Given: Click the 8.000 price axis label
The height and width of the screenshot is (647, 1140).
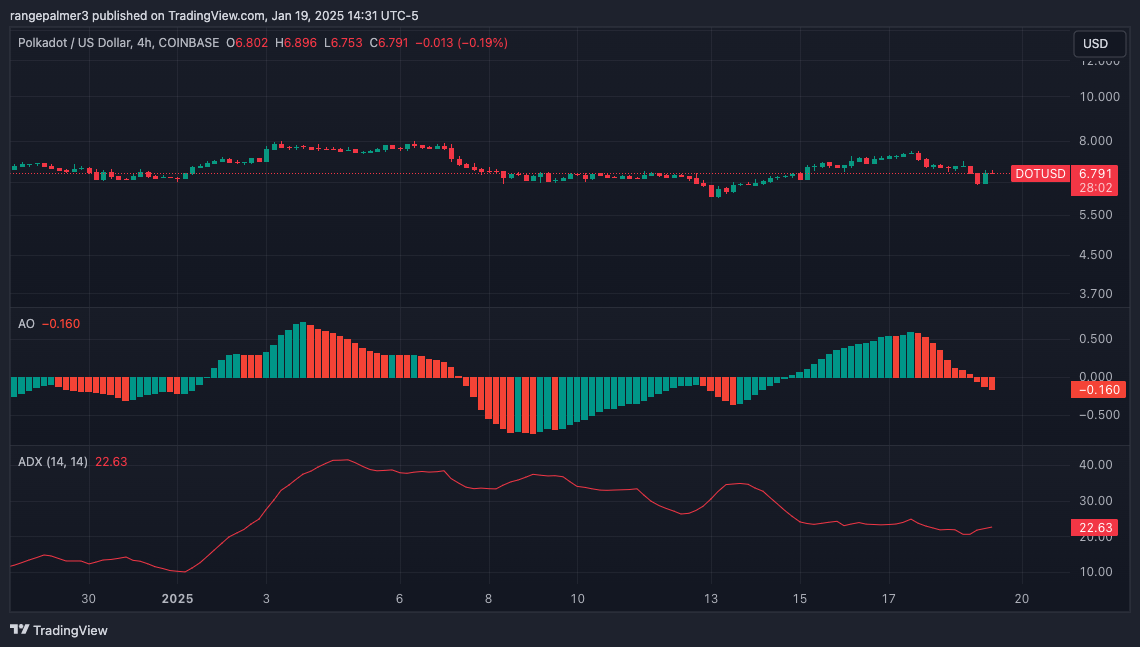Looking at the screenshot, I should click(x=1095, y=141).
